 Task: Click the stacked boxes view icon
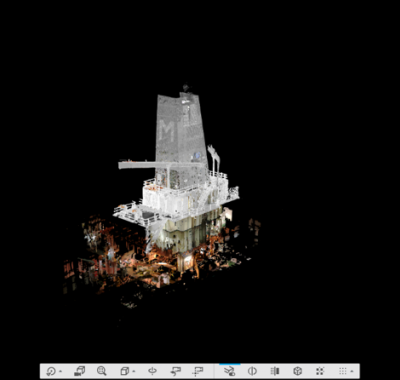pos(79,371)
